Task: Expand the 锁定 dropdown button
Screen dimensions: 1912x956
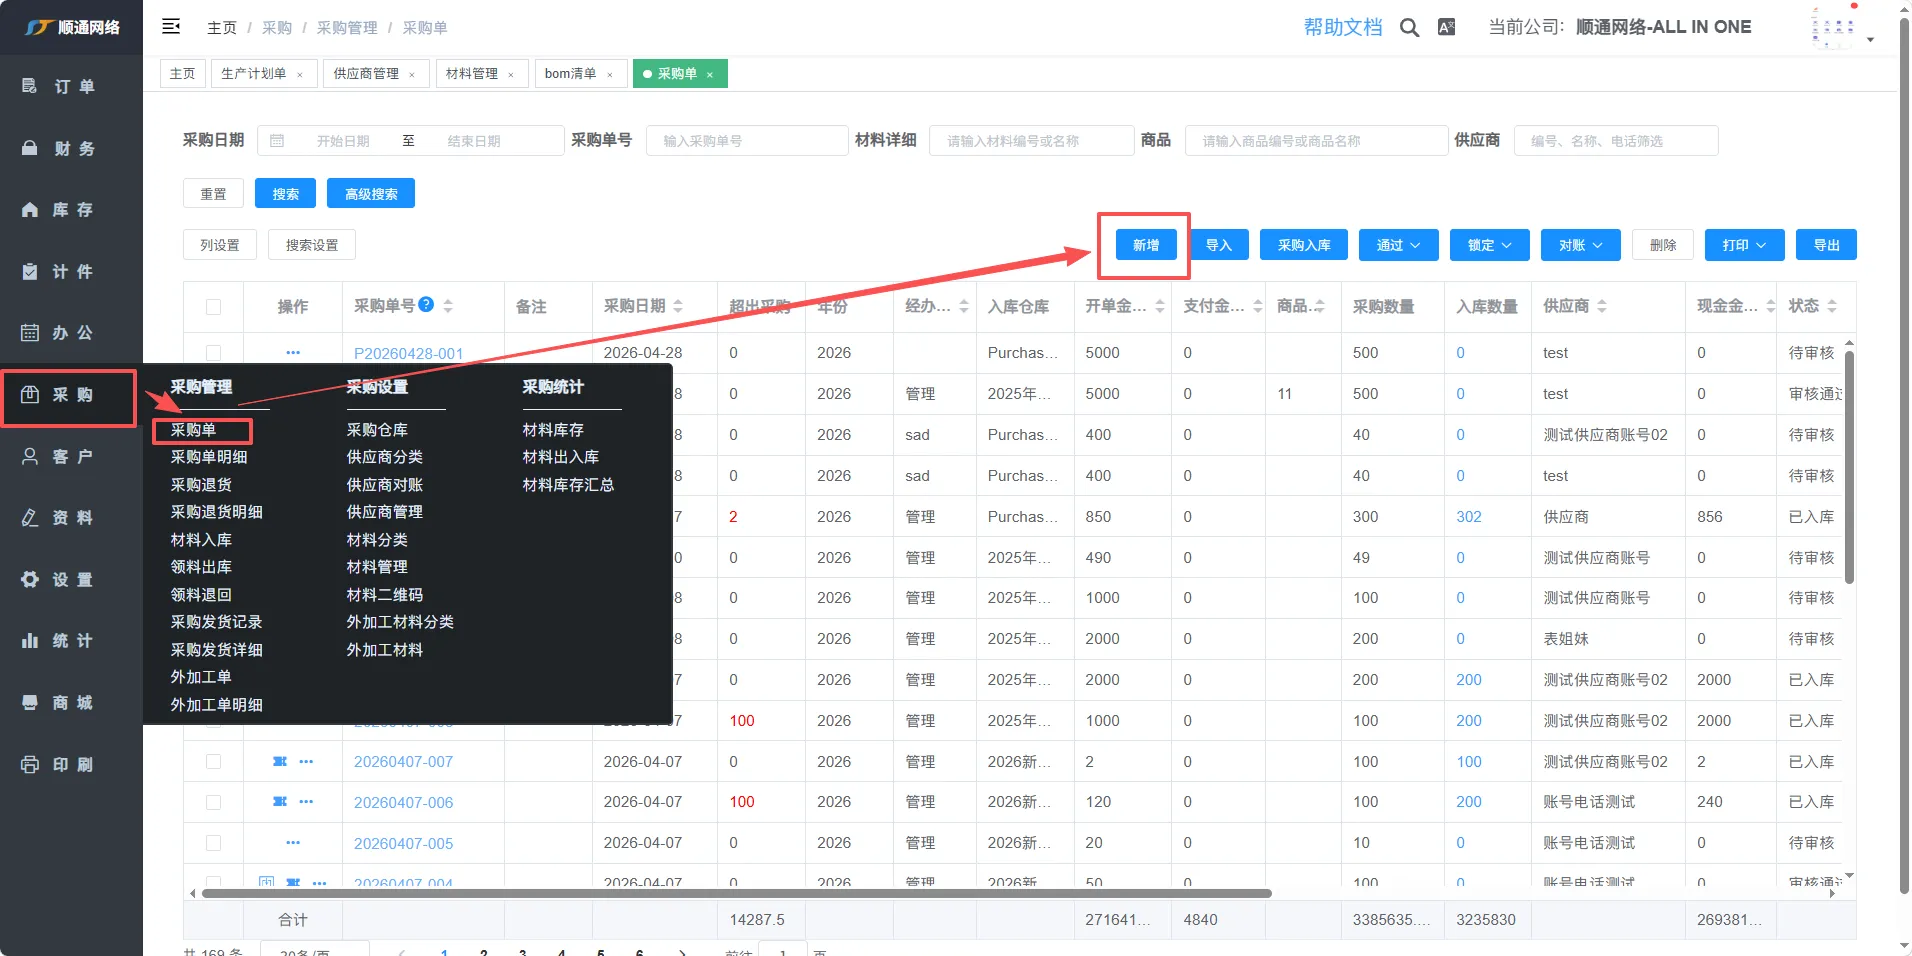Action: coord(1489,245)
